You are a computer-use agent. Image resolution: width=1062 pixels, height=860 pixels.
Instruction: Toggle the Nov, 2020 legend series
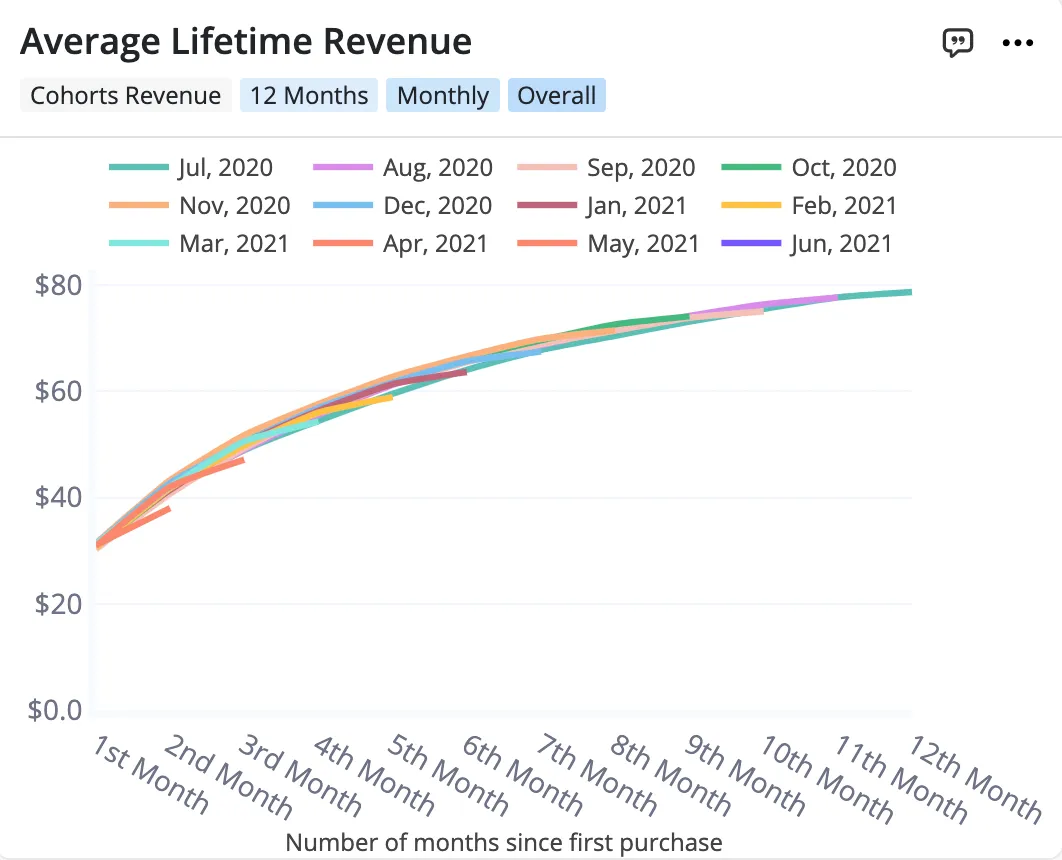tap(200, 205)
